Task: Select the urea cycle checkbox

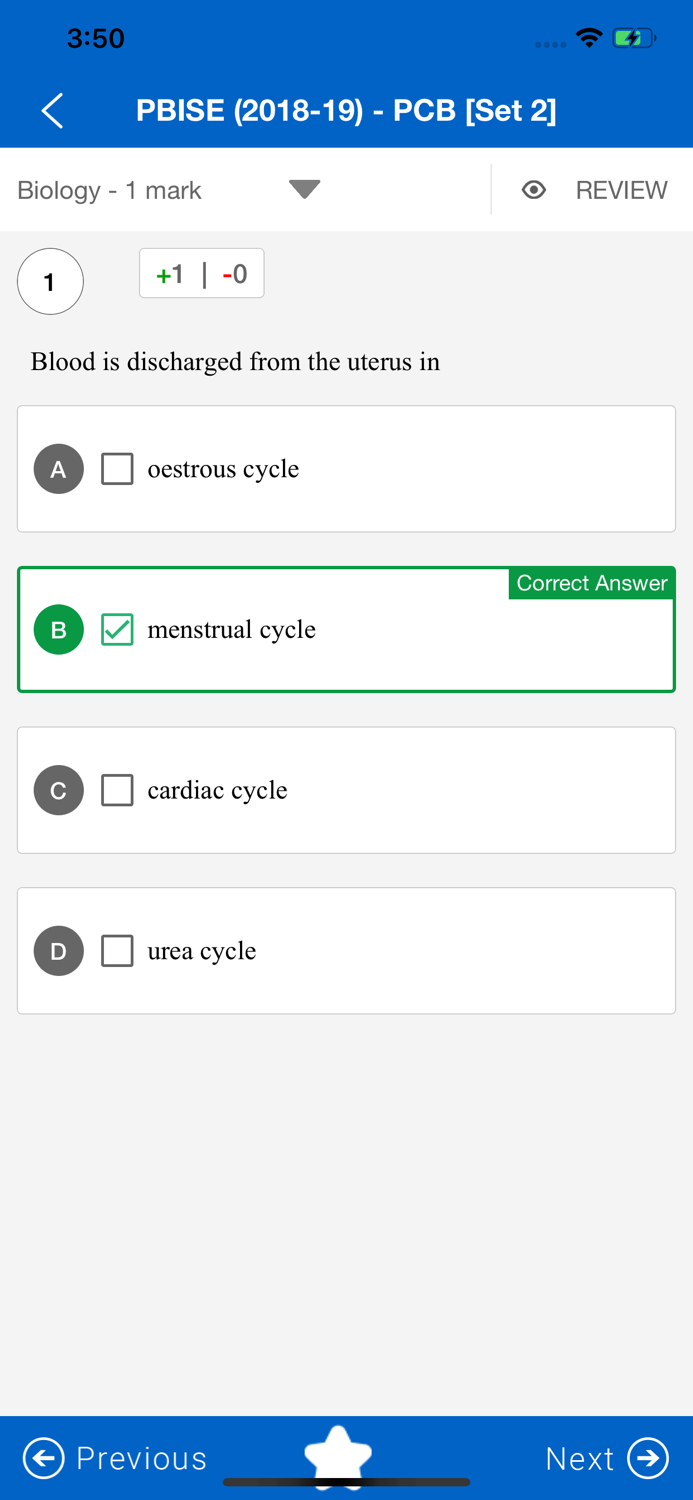Action: [x=117, y=951]
